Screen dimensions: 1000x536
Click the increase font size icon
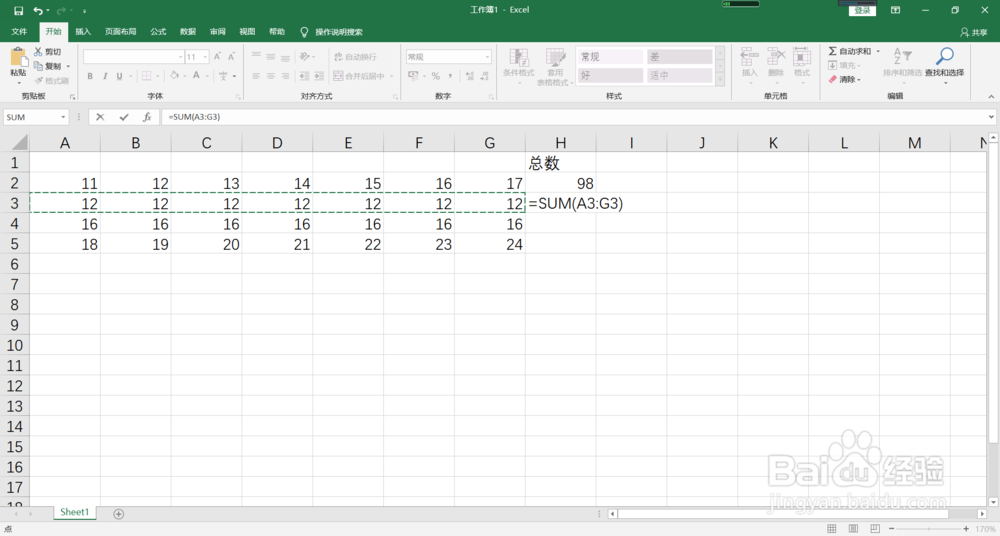[217, 57]
